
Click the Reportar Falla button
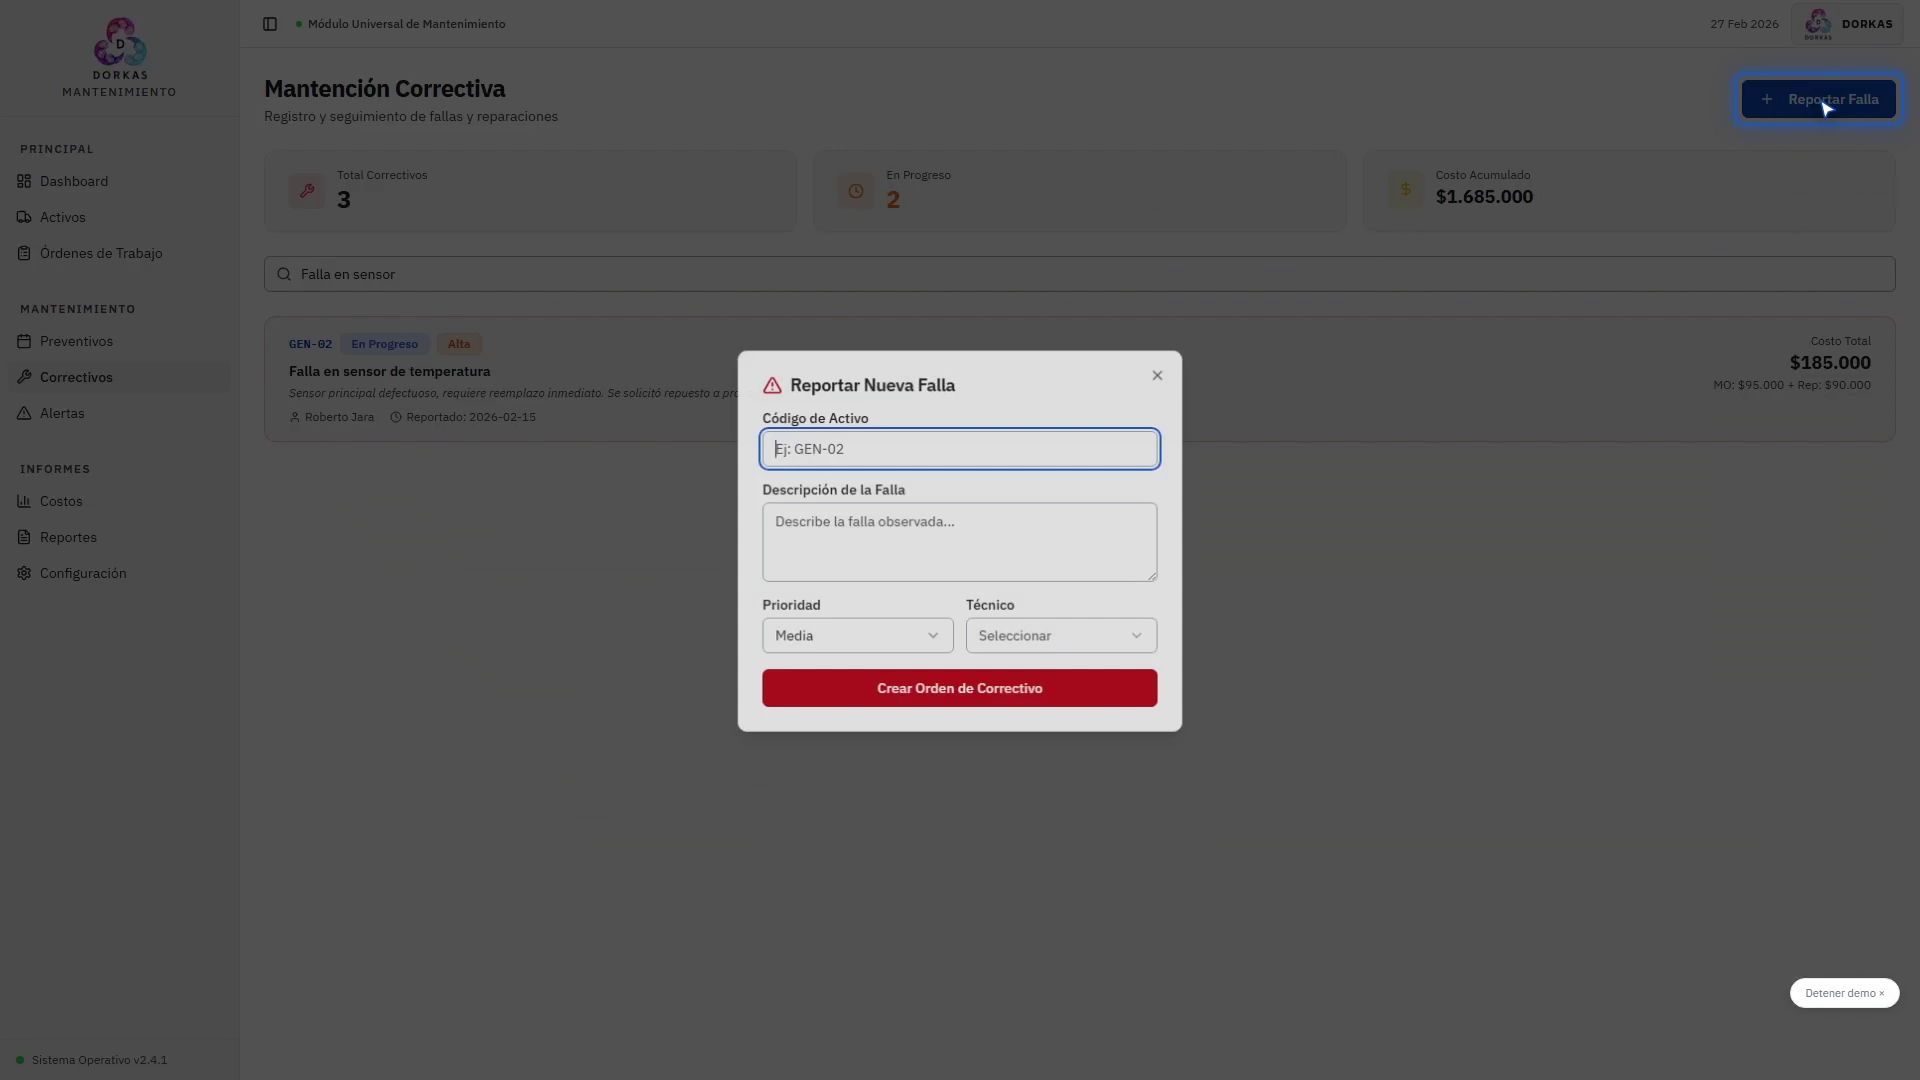click(x=1818, y=99)
